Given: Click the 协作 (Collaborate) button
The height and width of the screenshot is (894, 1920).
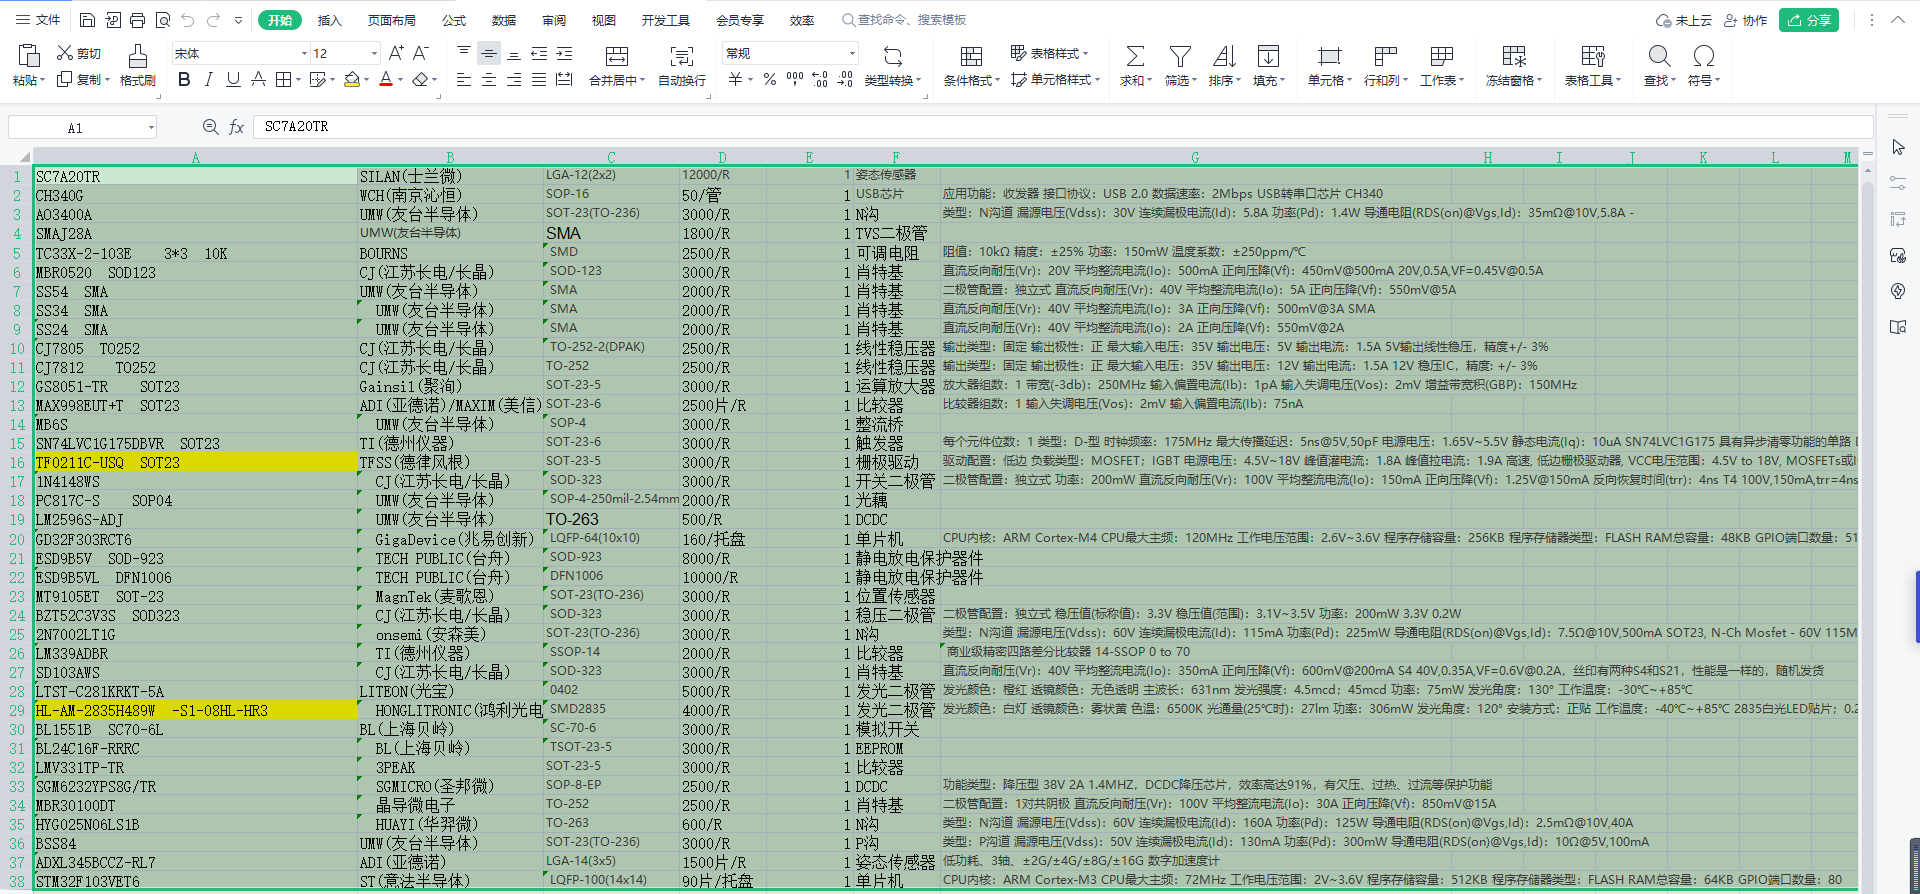Looking at the screenshot, I should [x=1746, y=20].
